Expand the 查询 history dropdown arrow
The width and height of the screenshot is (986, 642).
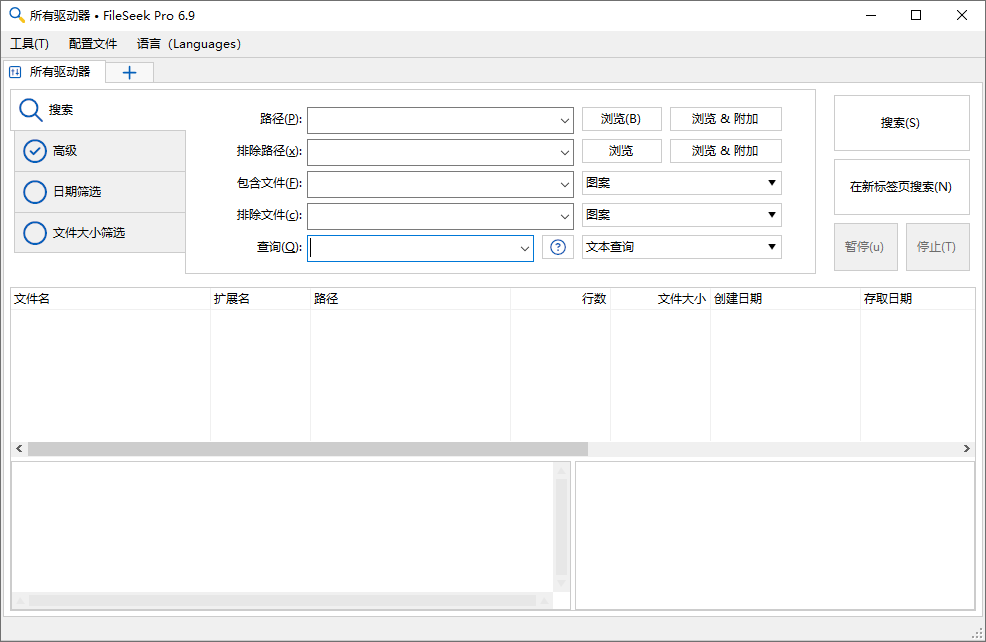coord(524,248)
